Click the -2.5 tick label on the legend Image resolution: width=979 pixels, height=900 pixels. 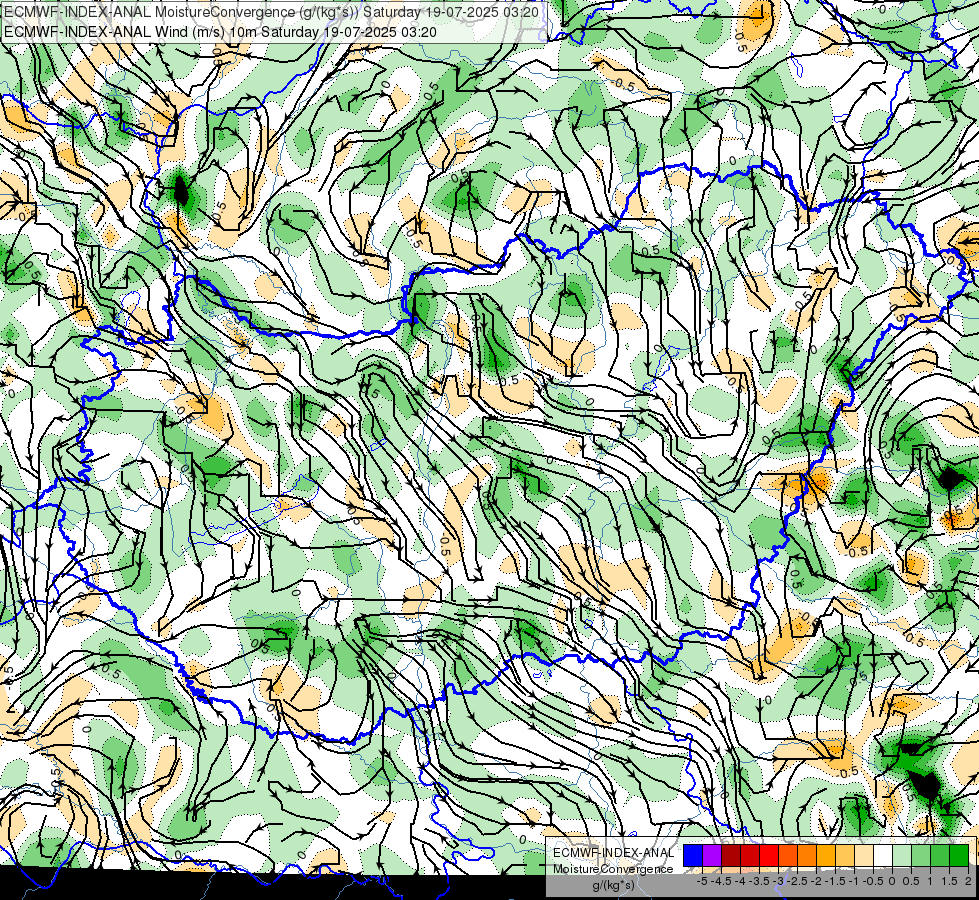(x=797, y=881)
